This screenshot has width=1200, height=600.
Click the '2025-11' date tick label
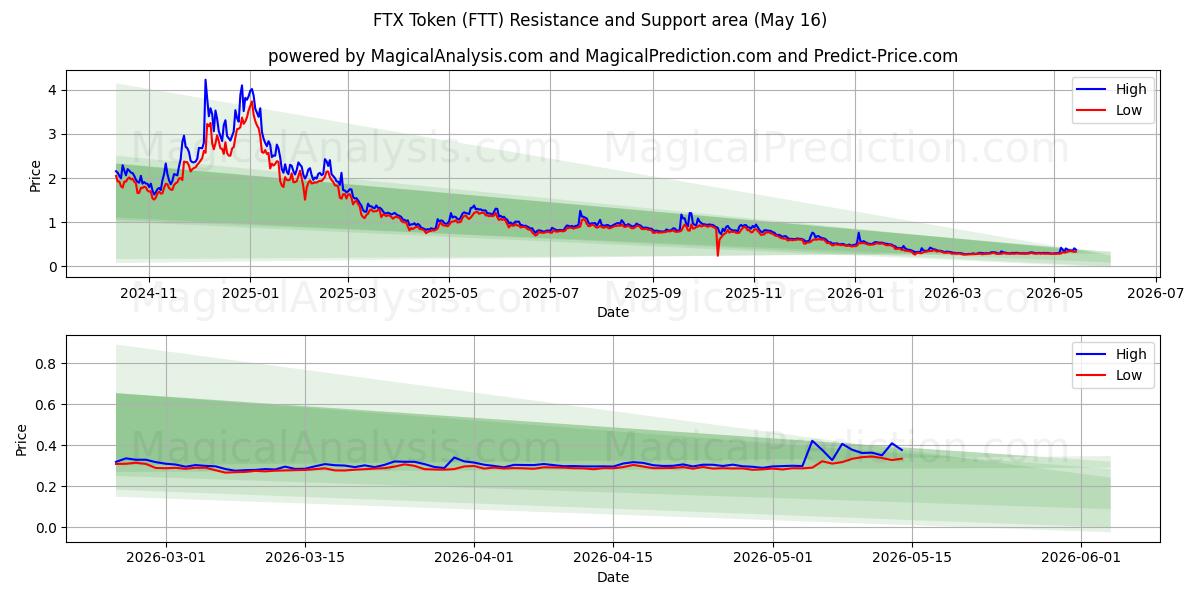(754, 293)
